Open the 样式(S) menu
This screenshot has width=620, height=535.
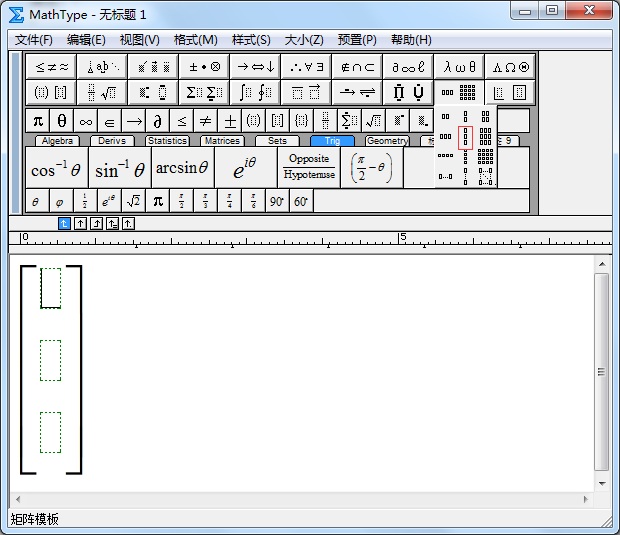click(251, 40)
